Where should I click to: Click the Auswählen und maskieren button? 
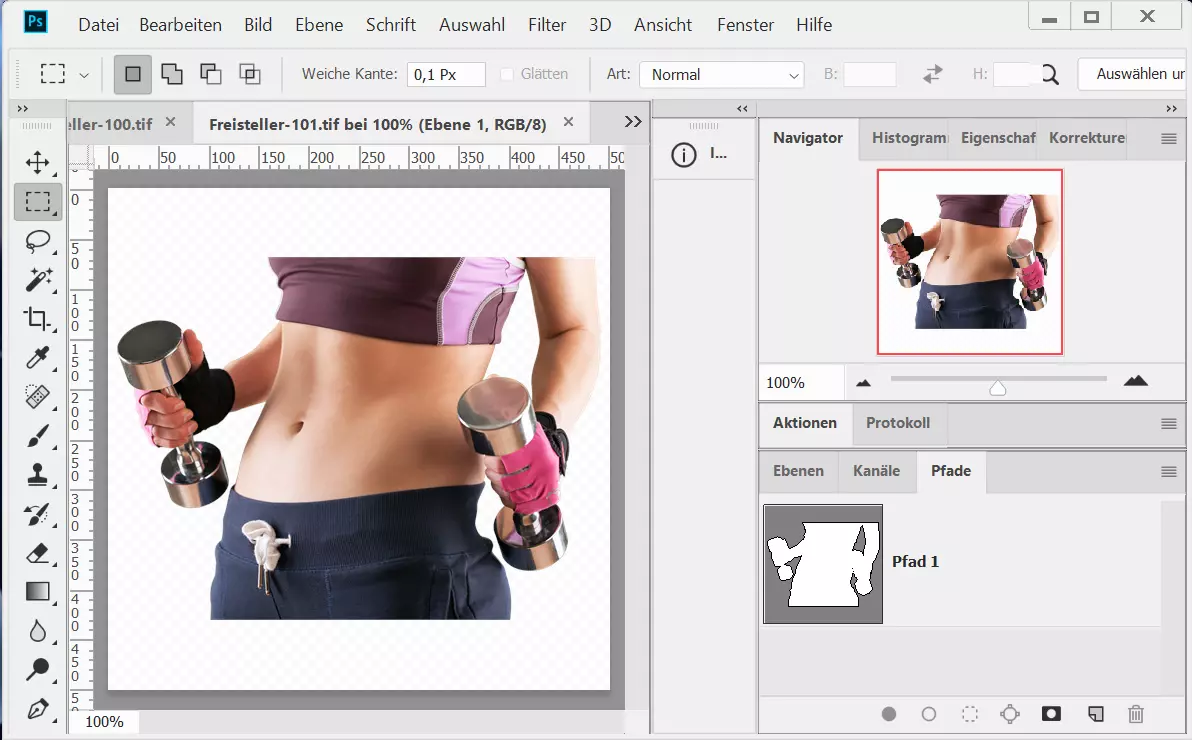click(1136, 74)
